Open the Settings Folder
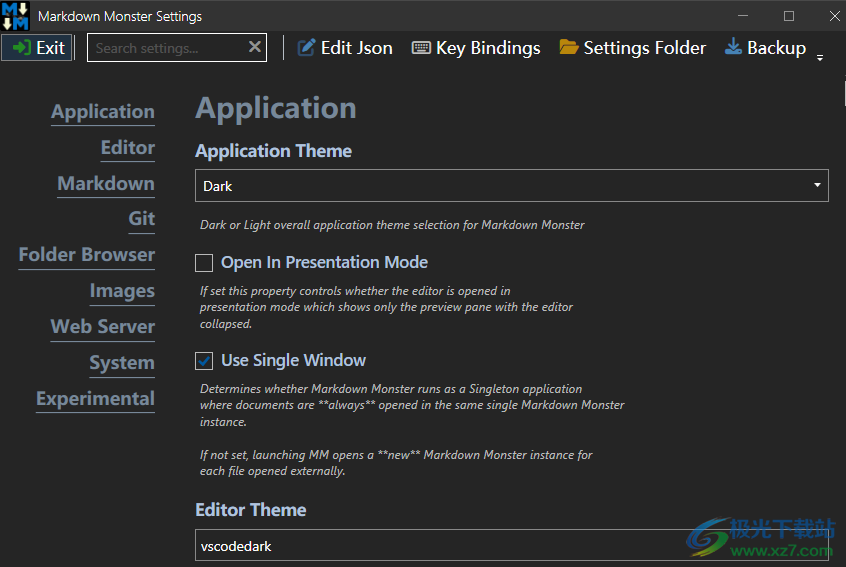Image resolution: width=846 pixels, height=567 pixels. (x=632, y=48)
